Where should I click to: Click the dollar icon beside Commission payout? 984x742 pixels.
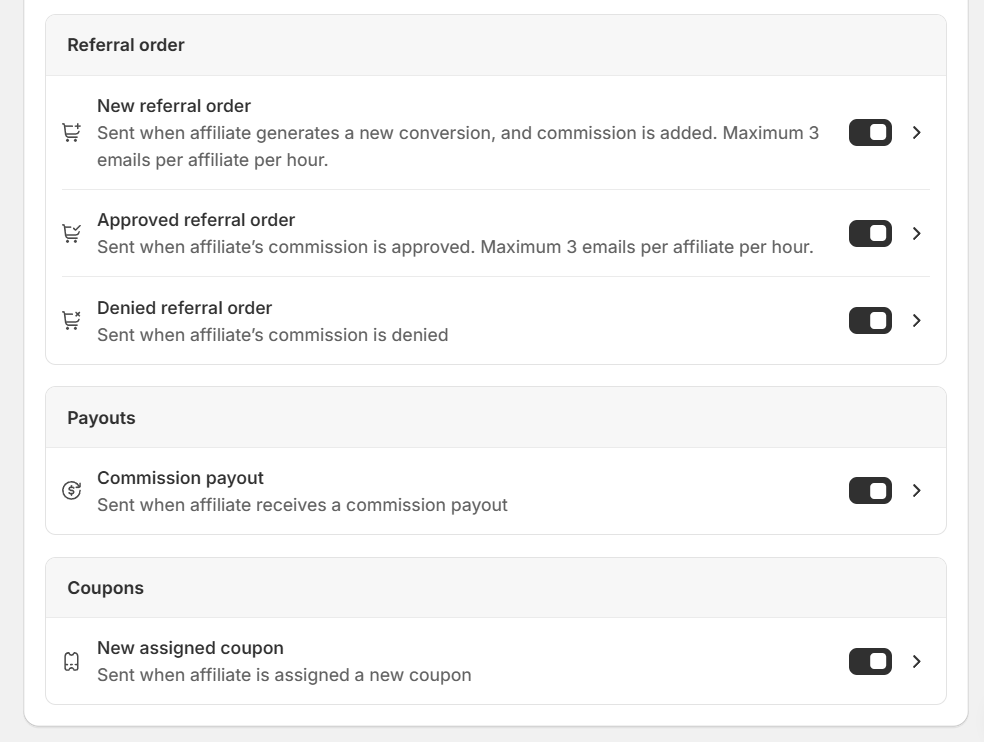(x=72, y=491)
